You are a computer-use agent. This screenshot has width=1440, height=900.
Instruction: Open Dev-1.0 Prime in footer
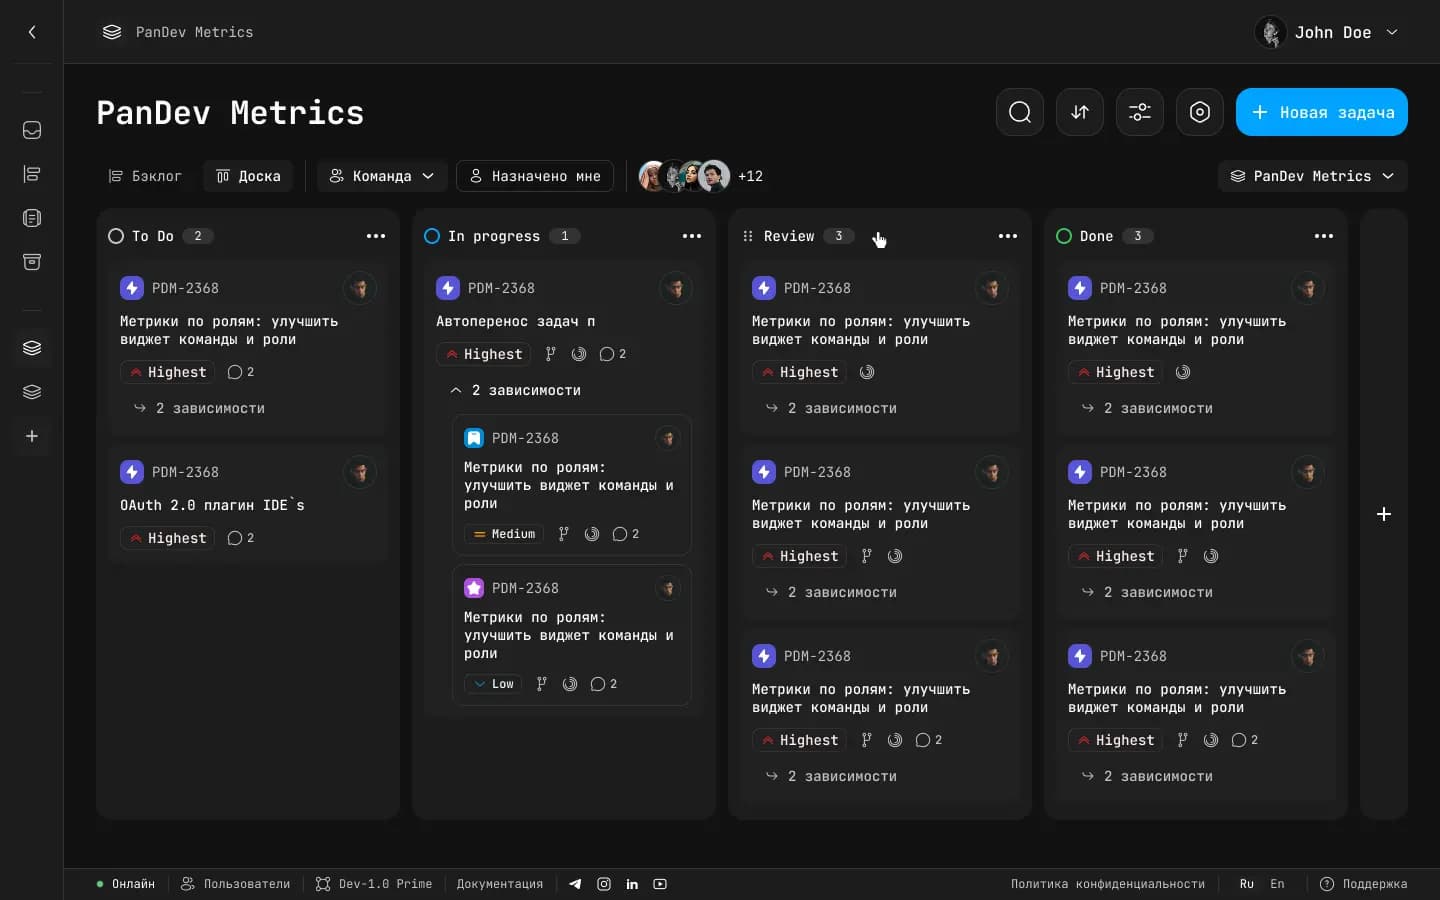click(x=374, y=884)
